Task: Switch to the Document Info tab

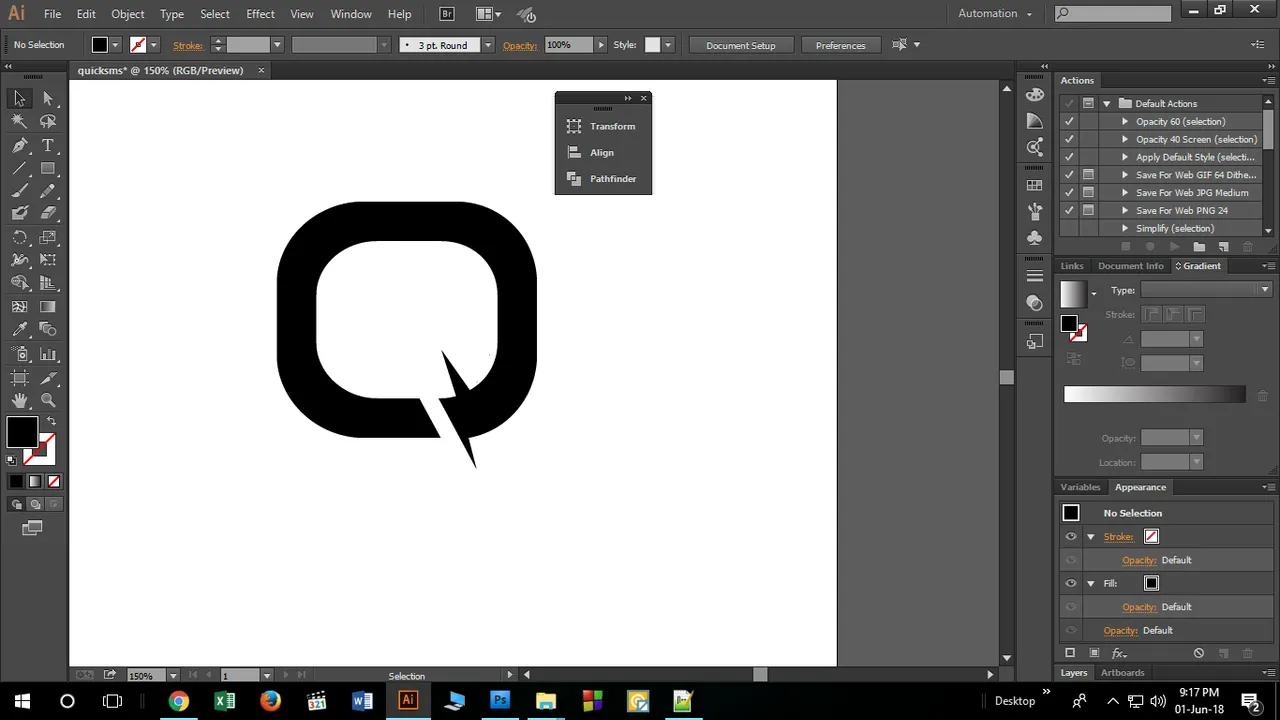Action: (x=1130, y=266)
